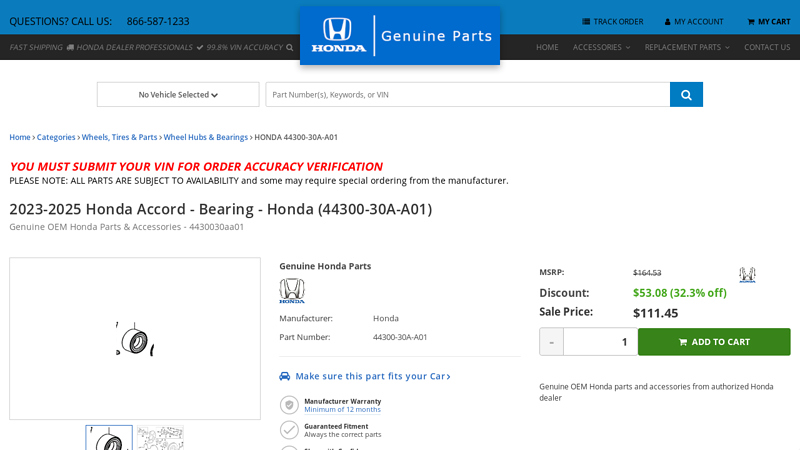Open My Cart in header
800x450 pixels.
point(769,21)
